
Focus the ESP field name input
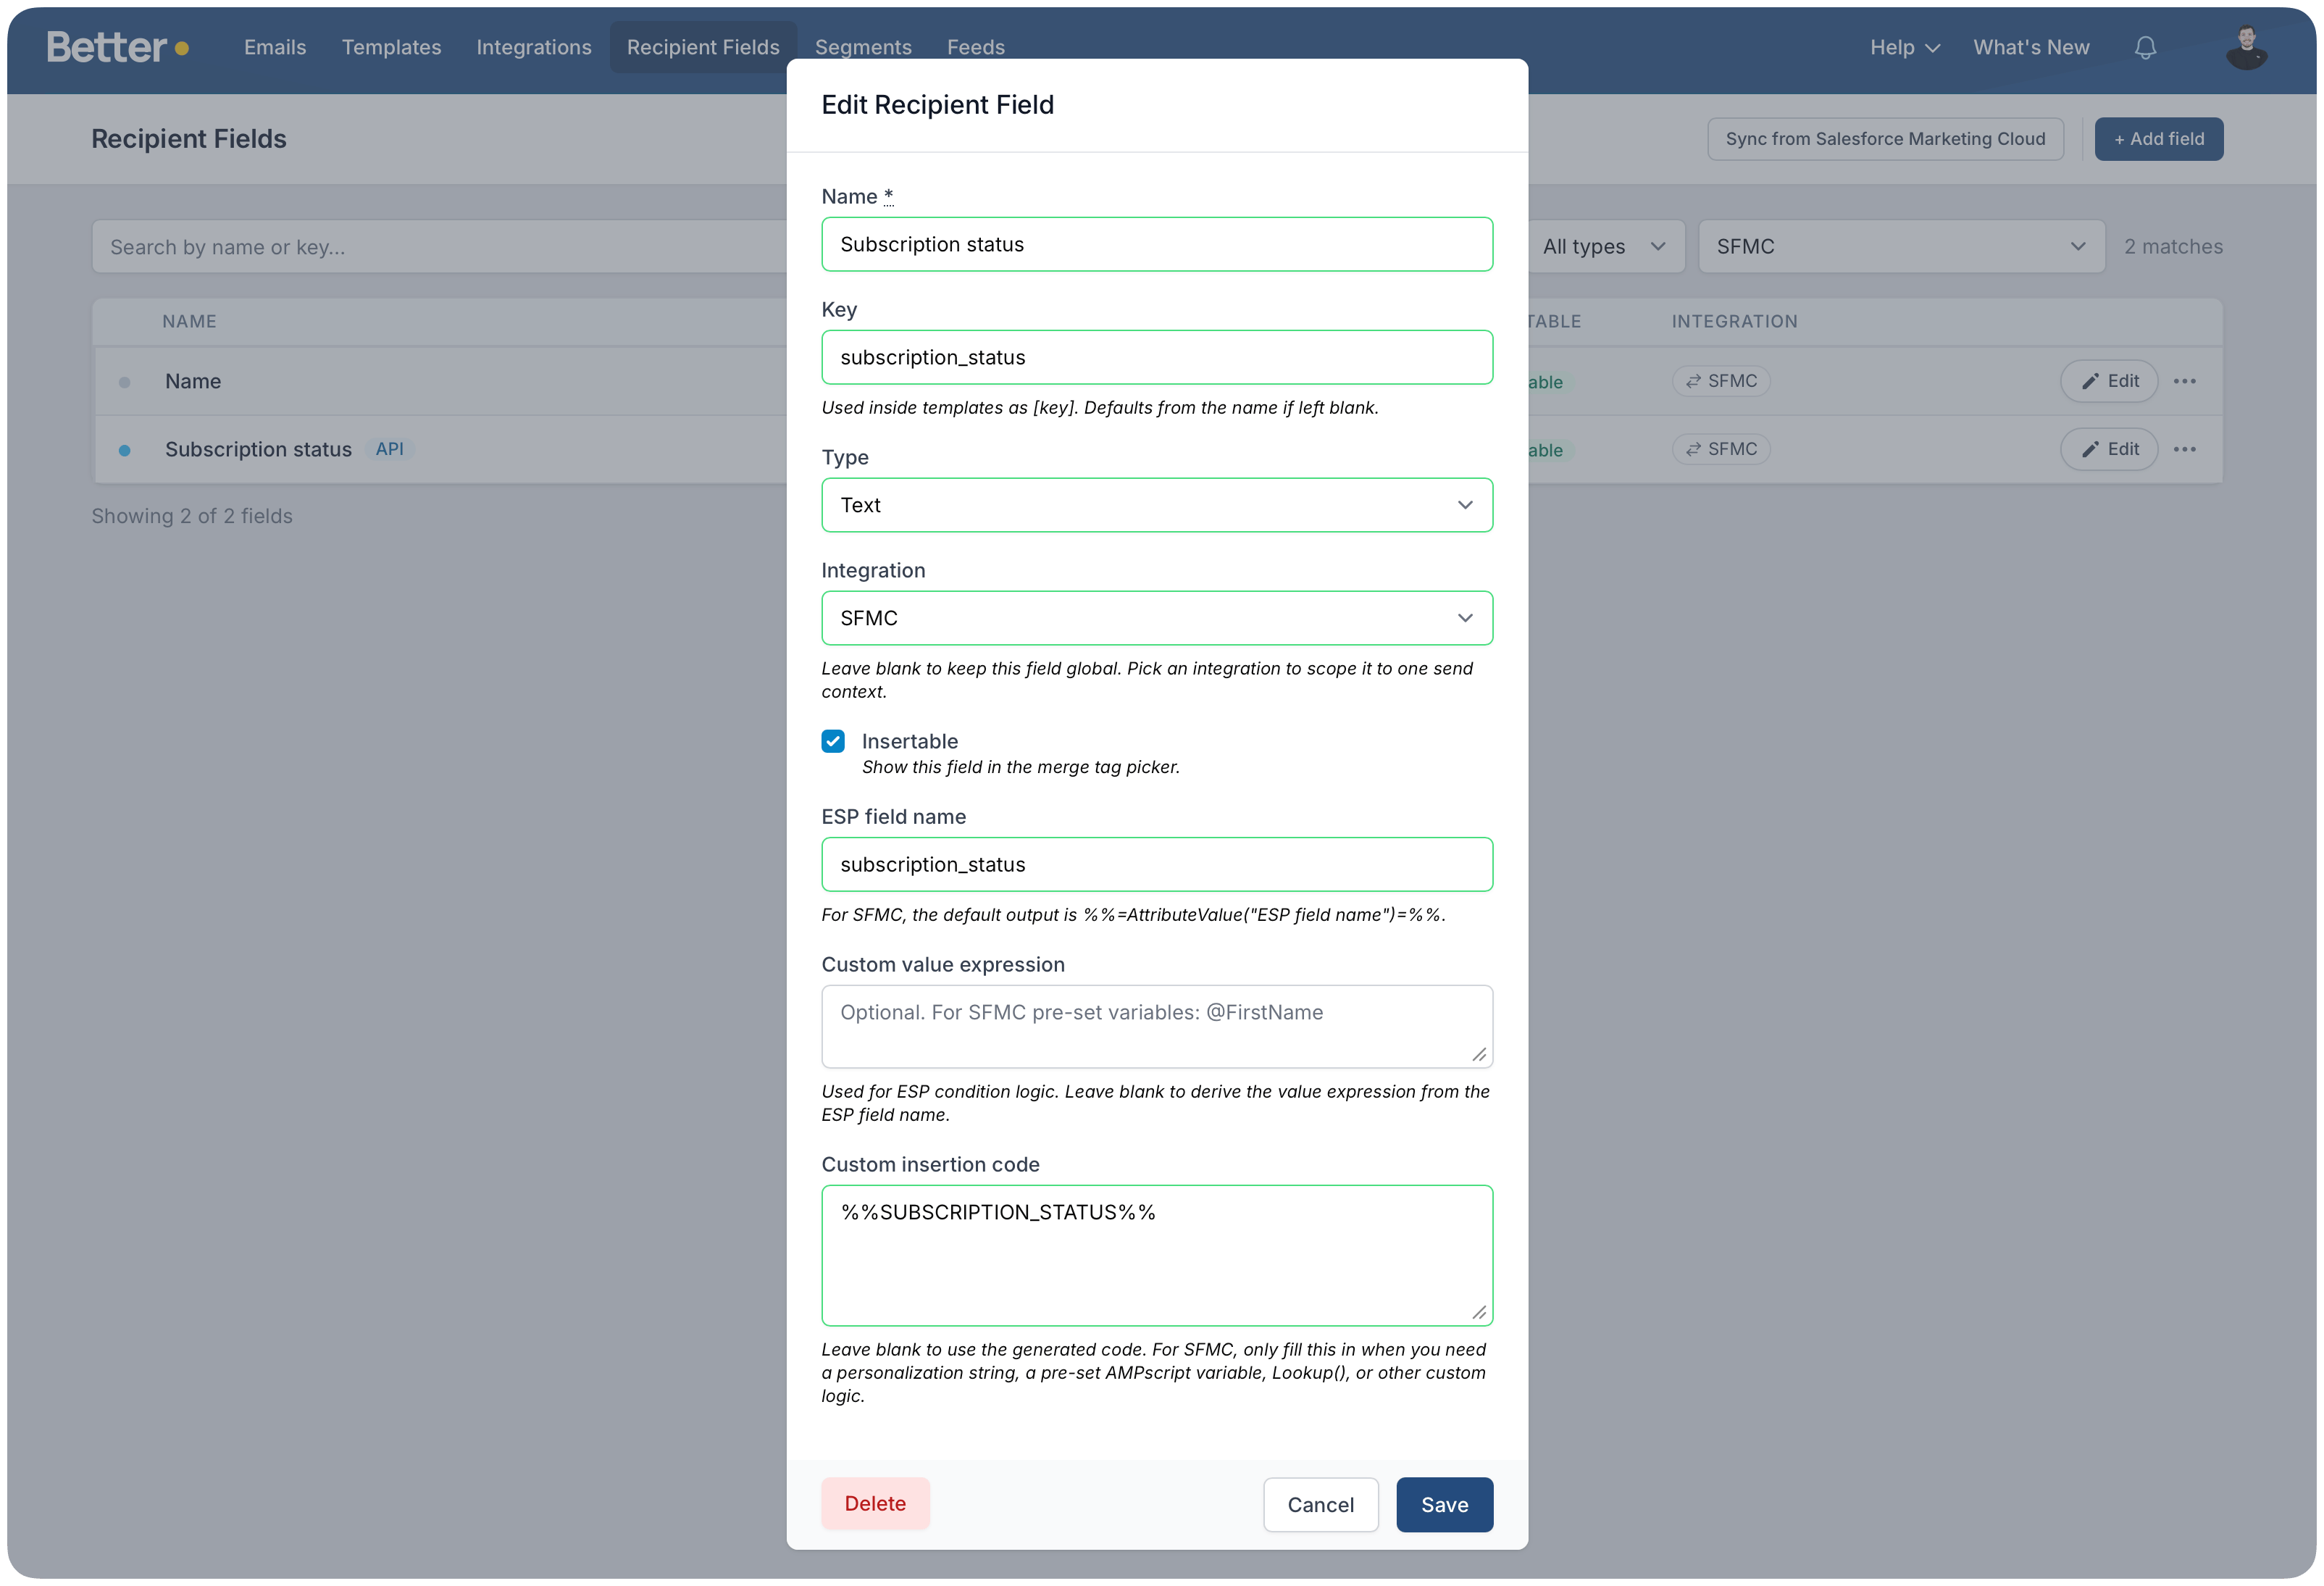coord(1157,864)
